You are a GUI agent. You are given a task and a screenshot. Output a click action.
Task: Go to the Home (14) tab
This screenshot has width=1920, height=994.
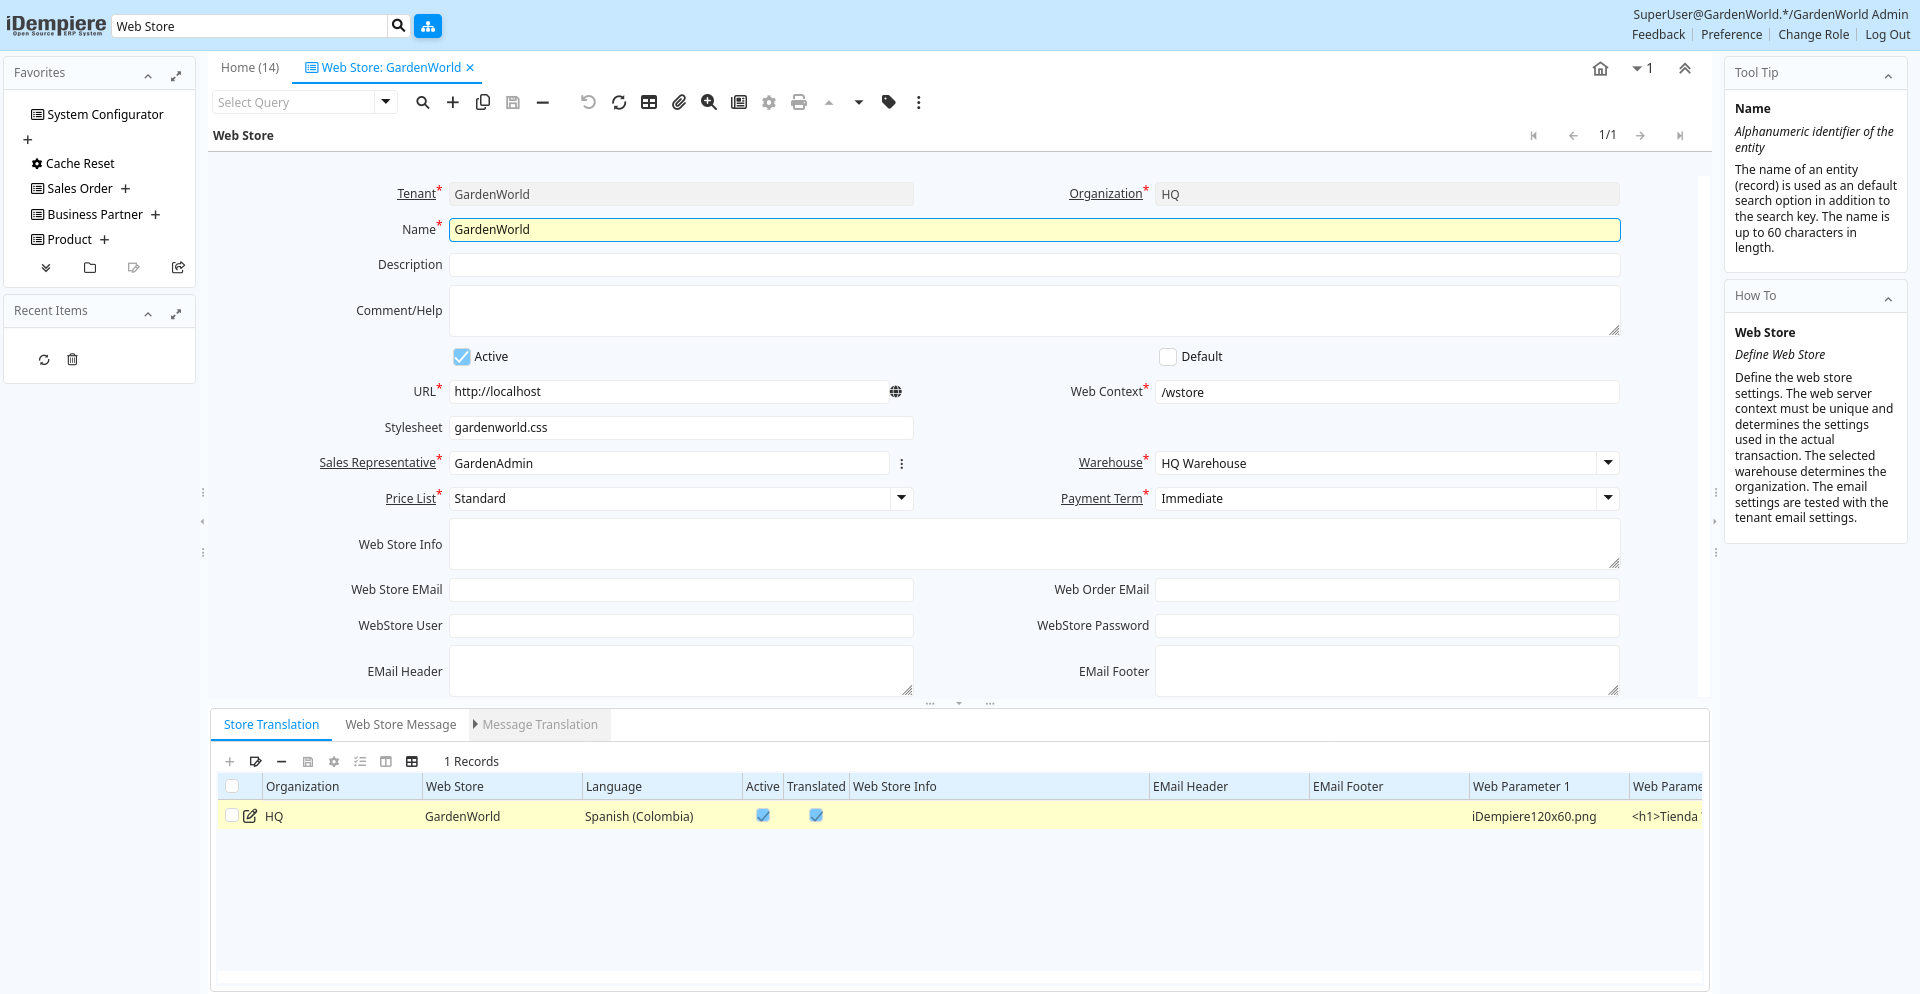[x=250, y=68]
